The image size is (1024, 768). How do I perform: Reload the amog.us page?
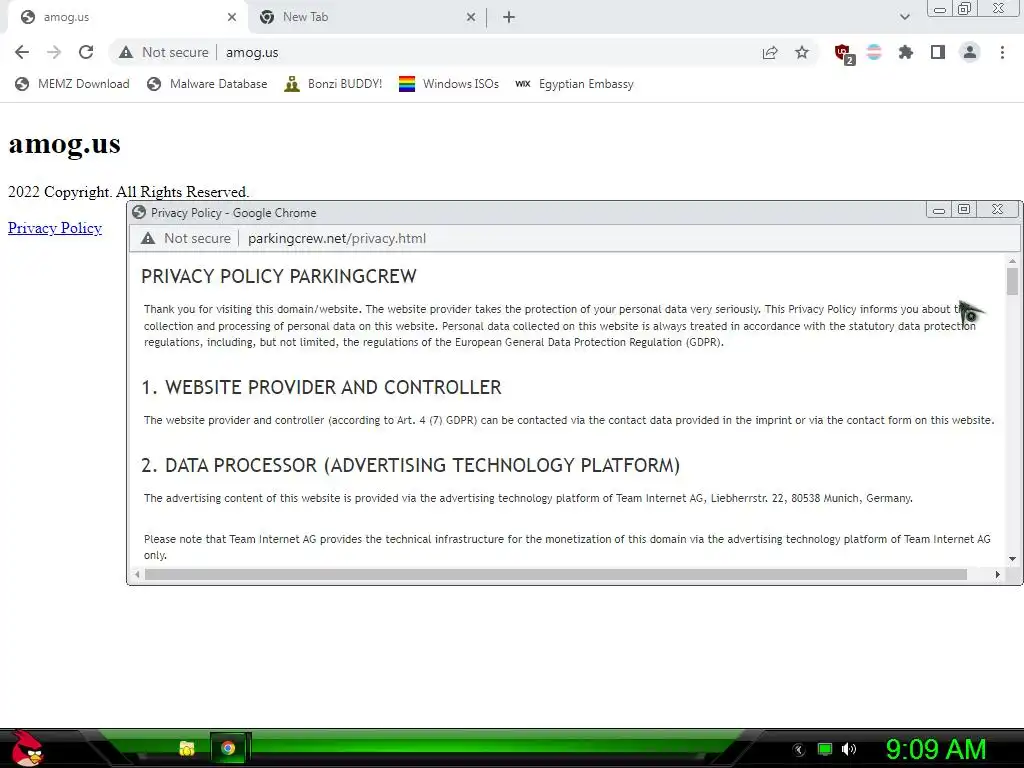86,52
